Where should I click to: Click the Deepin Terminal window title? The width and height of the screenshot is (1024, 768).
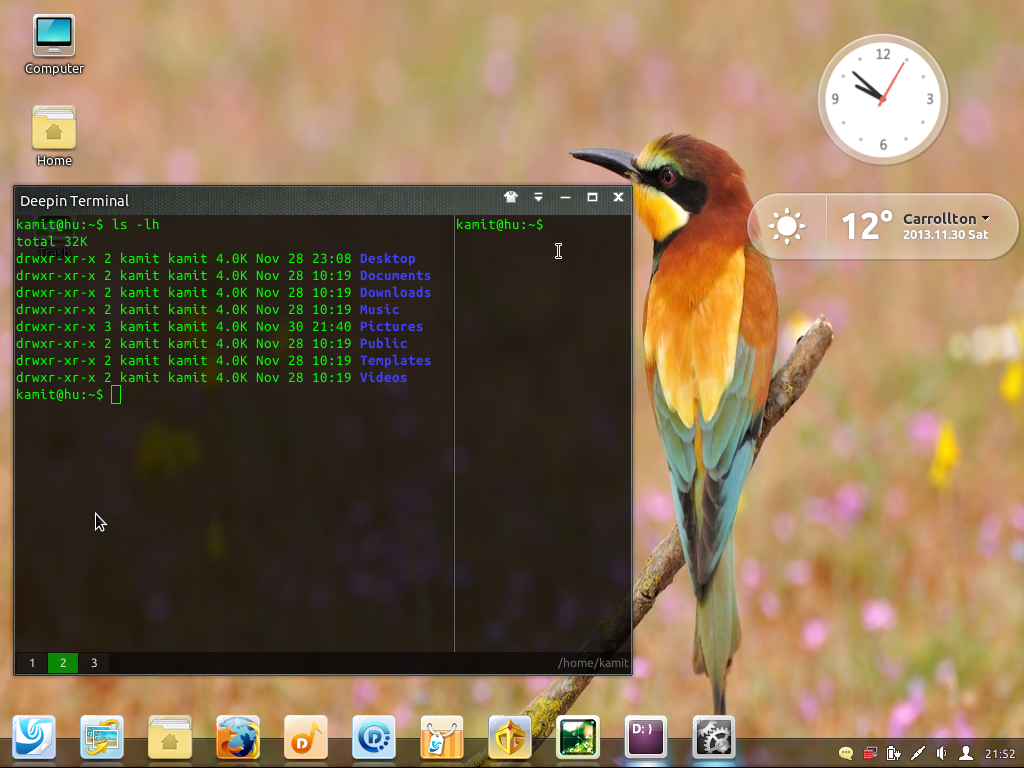click(74, 201)
